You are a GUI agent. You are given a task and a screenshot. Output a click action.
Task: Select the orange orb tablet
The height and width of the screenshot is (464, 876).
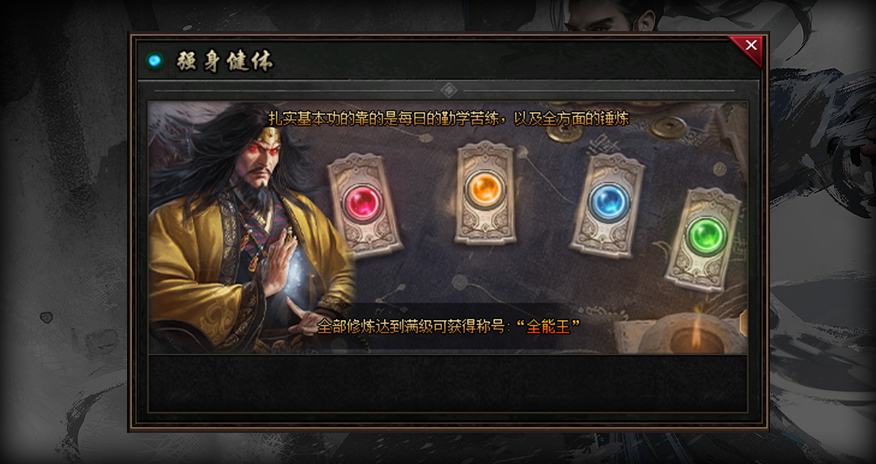(485, 193)
